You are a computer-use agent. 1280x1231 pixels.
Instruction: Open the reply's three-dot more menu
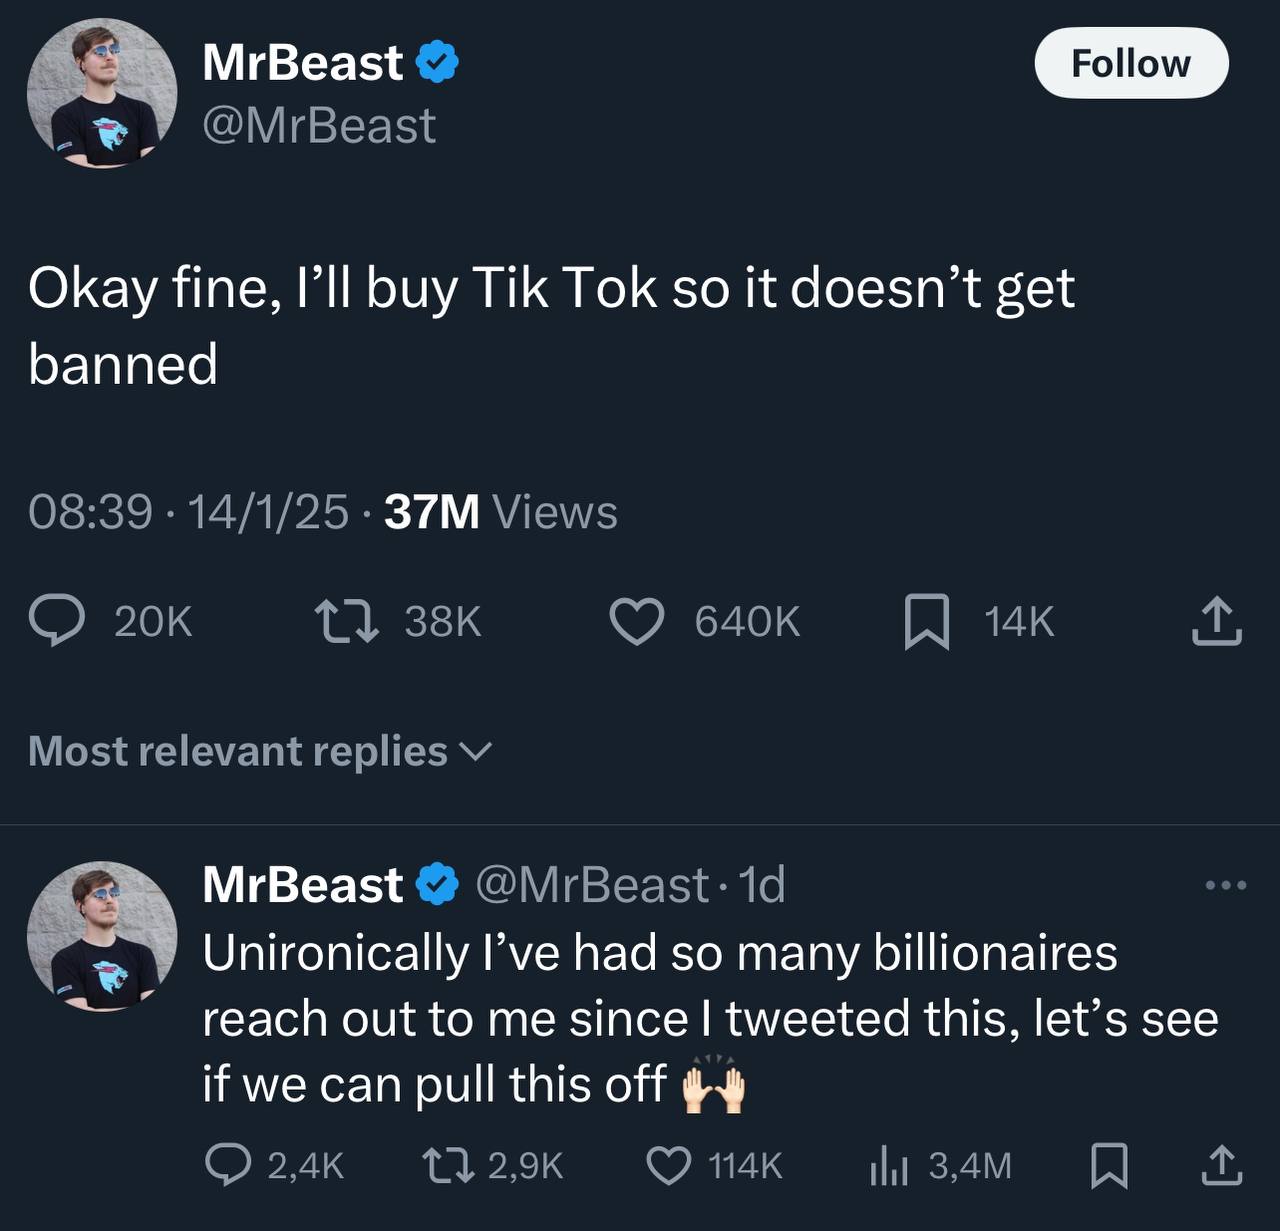click(1226, 885)
